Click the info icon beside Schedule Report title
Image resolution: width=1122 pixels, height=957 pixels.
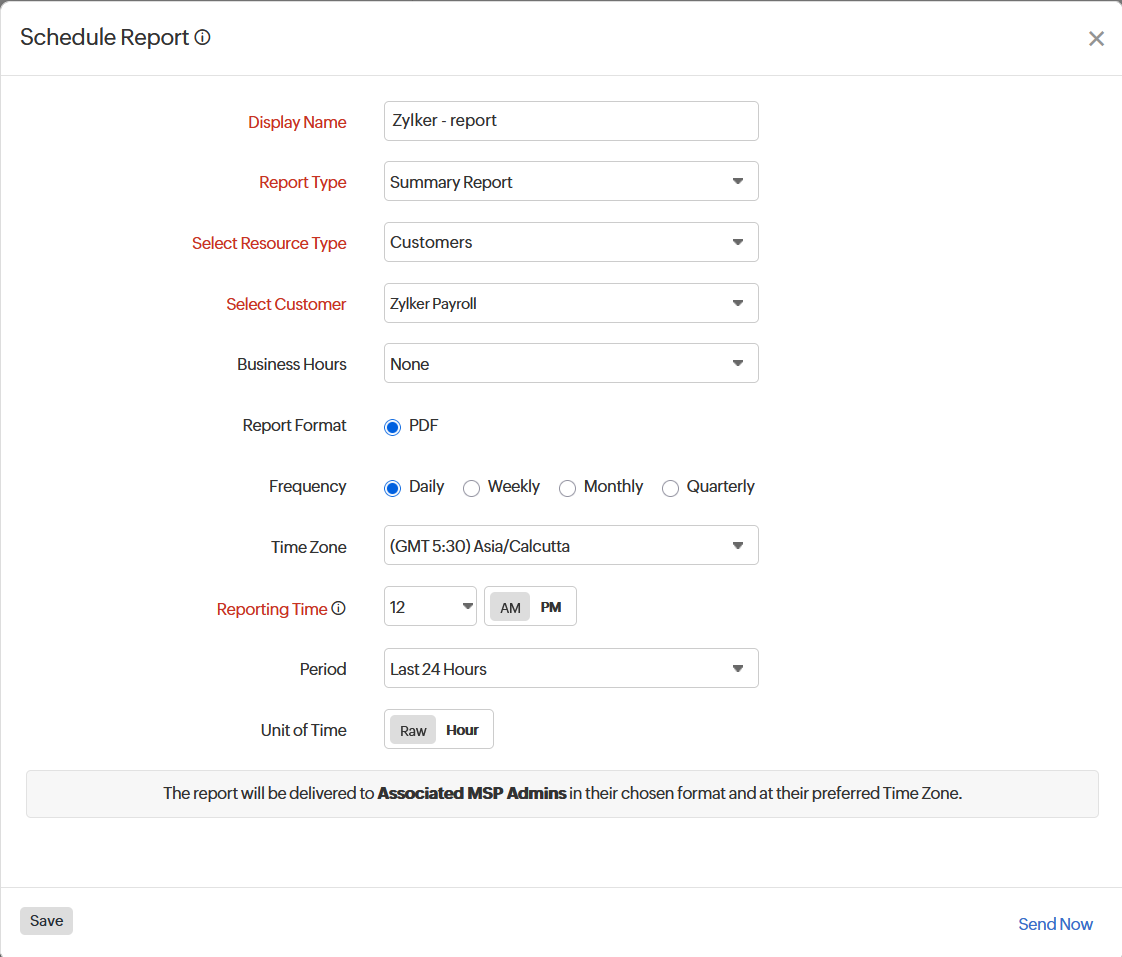click(x=202, y=37)
